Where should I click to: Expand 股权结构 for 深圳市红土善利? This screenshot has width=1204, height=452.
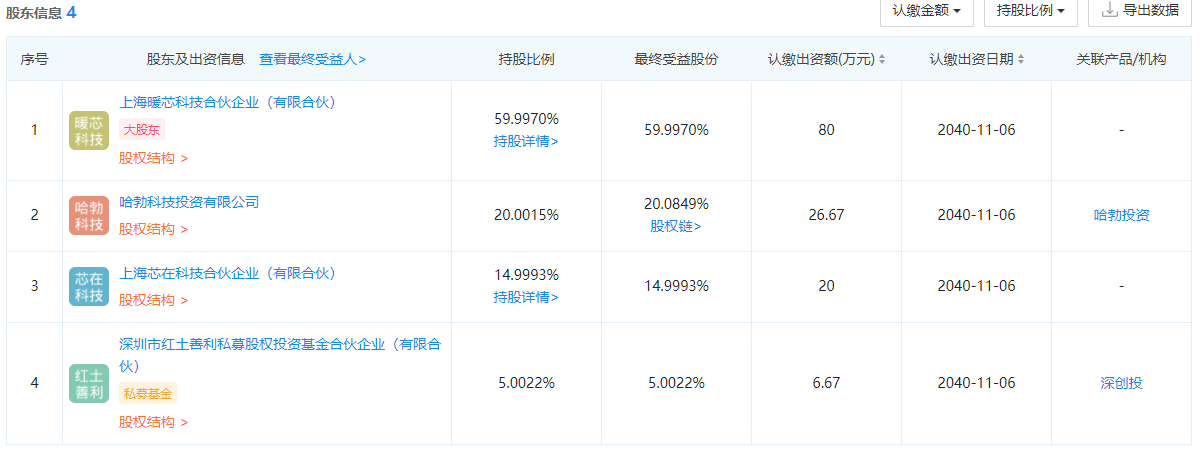(153, 422)
